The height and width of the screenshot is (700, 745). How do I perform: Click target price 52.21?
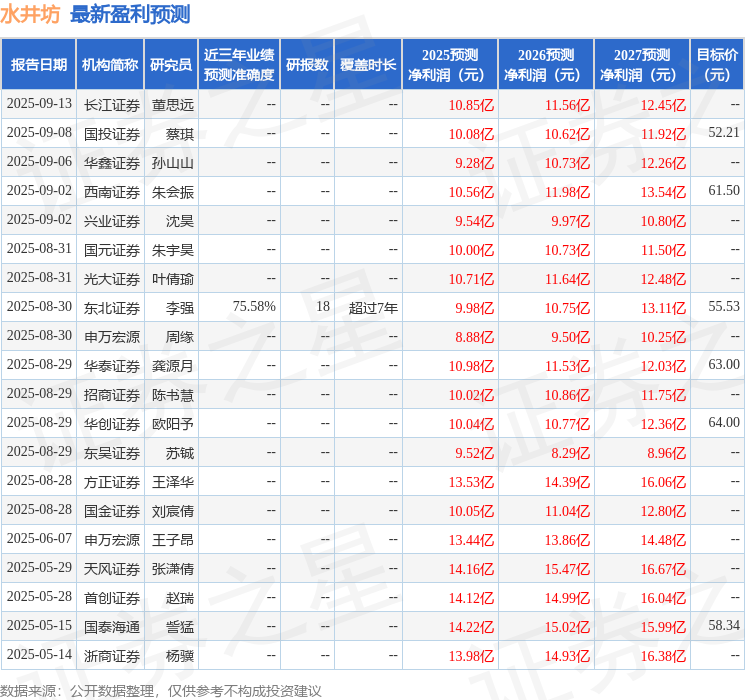coord(724,133)
